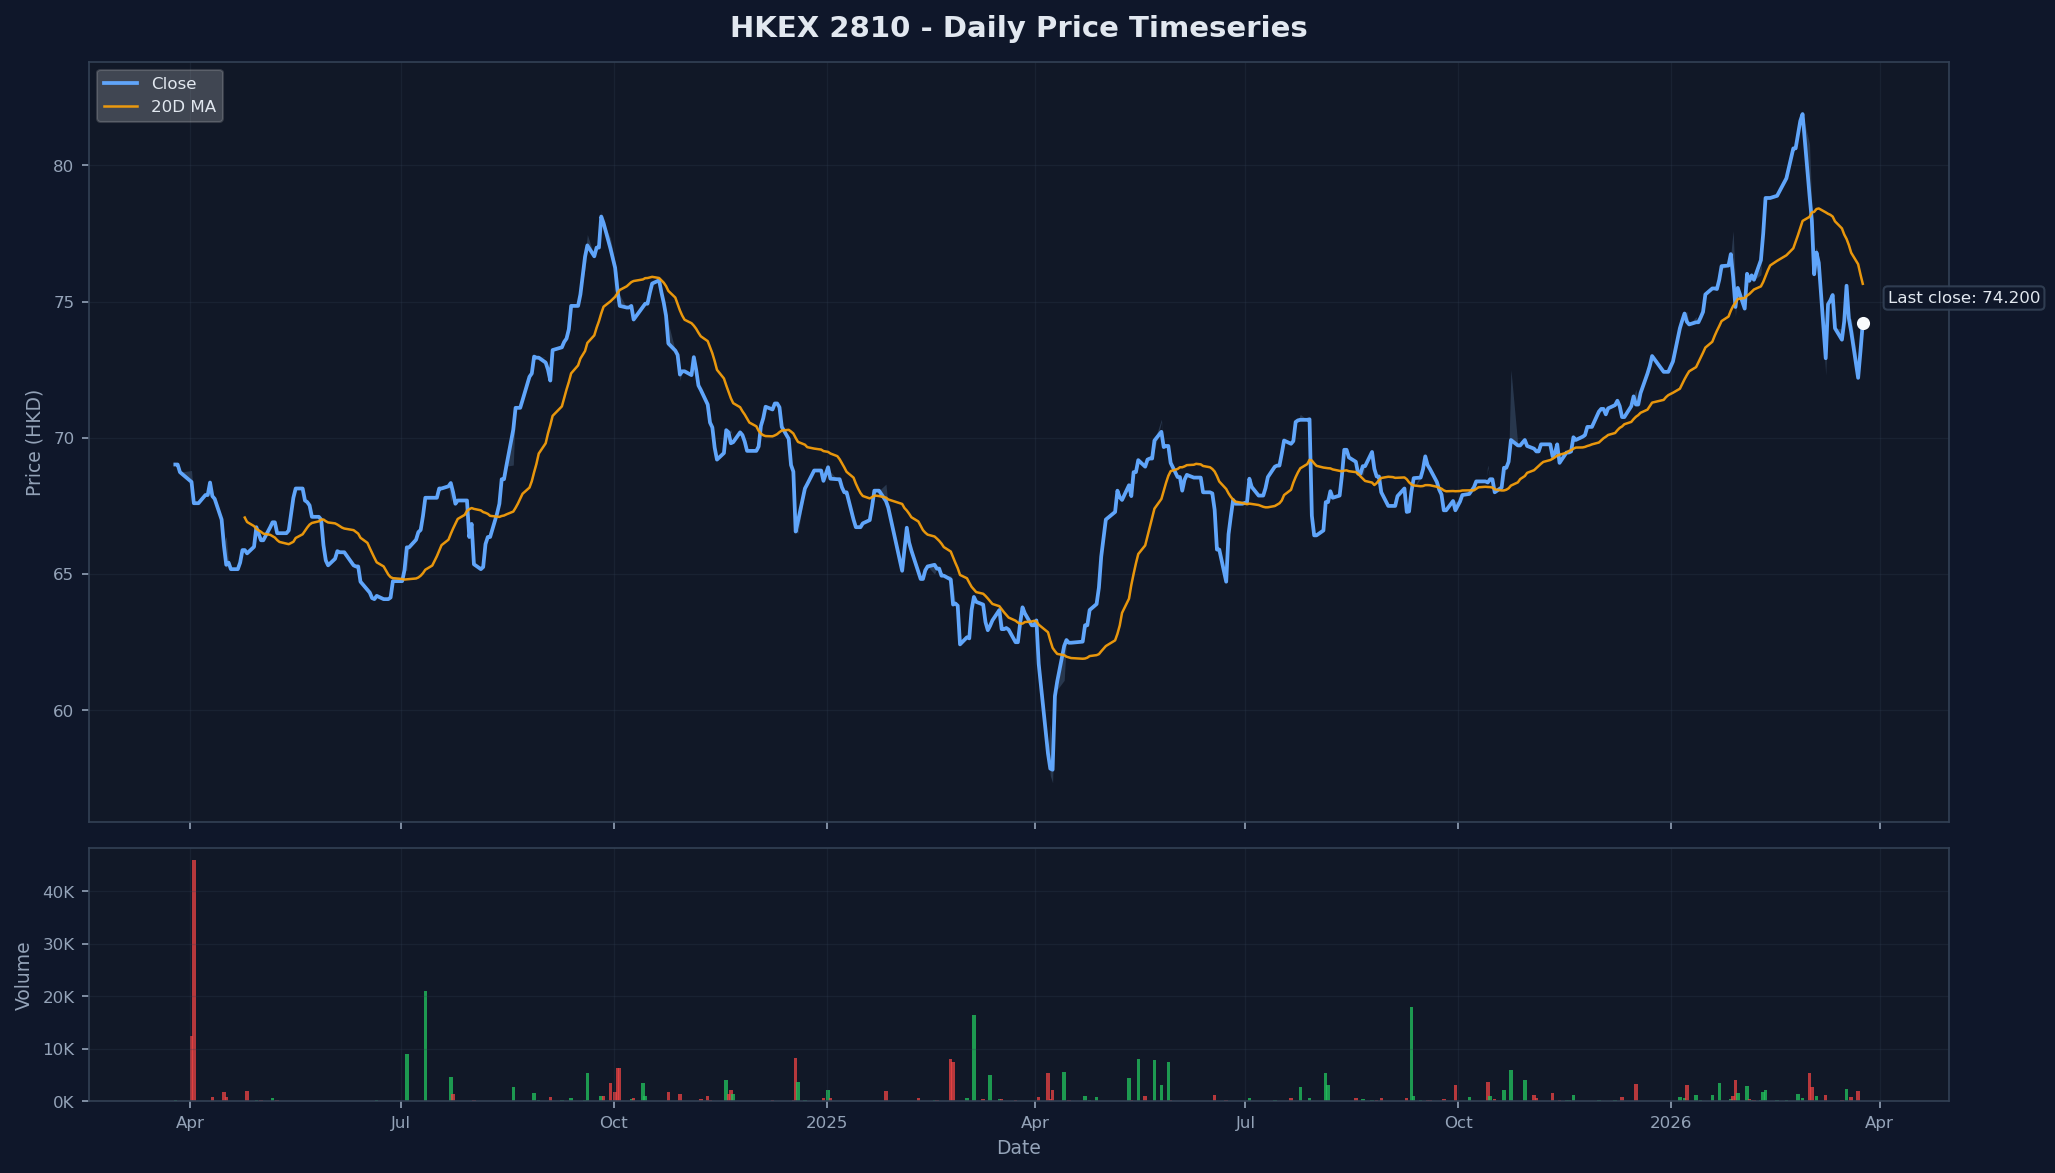
Task: Click the Last close: 74.200 annotation
Action: (x=1963, y=298)
